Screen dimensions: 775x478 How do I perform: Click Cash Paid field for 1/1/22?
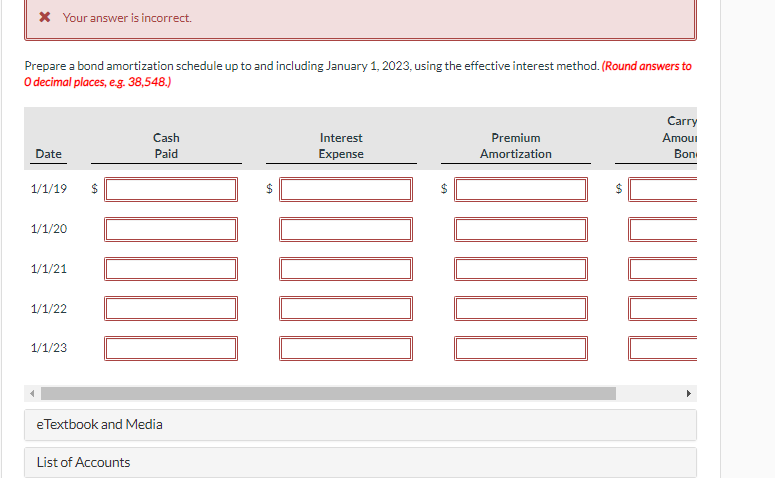coord(171,308)
